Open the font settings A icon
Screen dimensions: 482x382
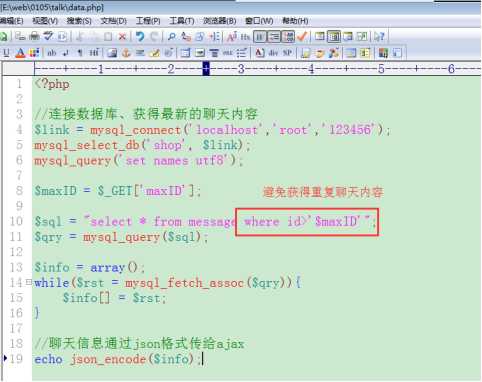pos(231,36)
